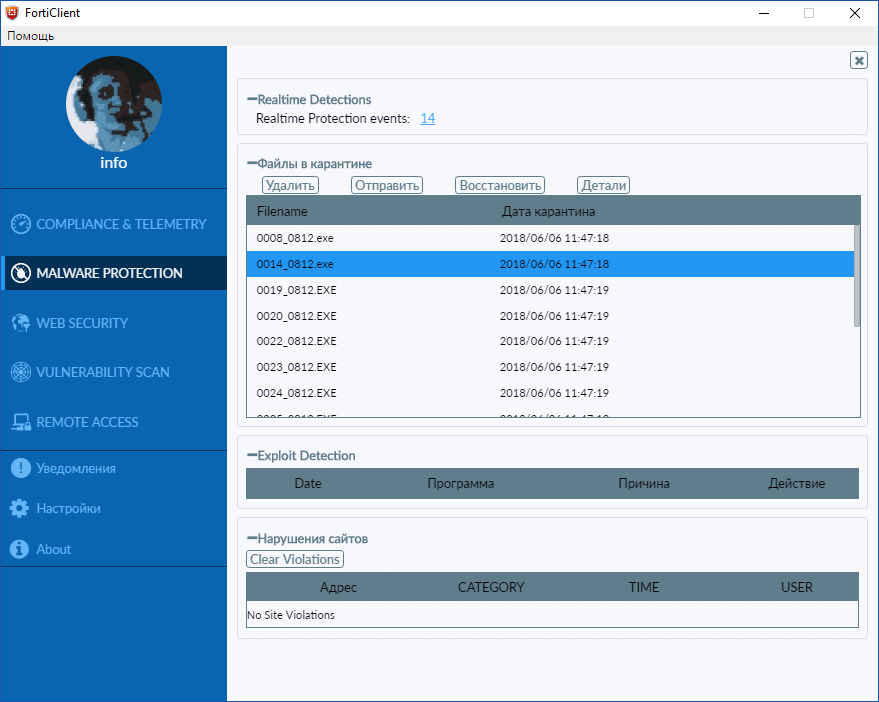
Task: Collapse the Realtime Detections section
Action: [x=252, y=99]
